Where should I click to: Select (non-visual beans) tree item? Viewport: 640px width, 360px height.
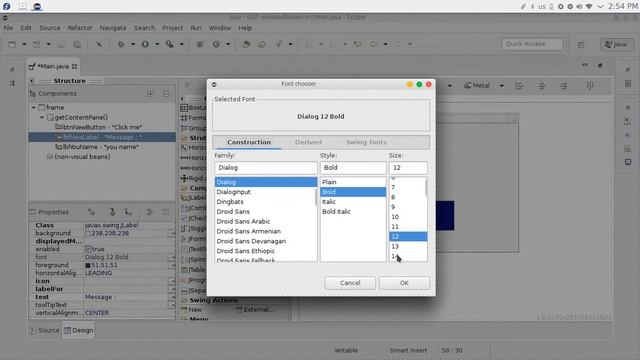click(x=78, y=157)
